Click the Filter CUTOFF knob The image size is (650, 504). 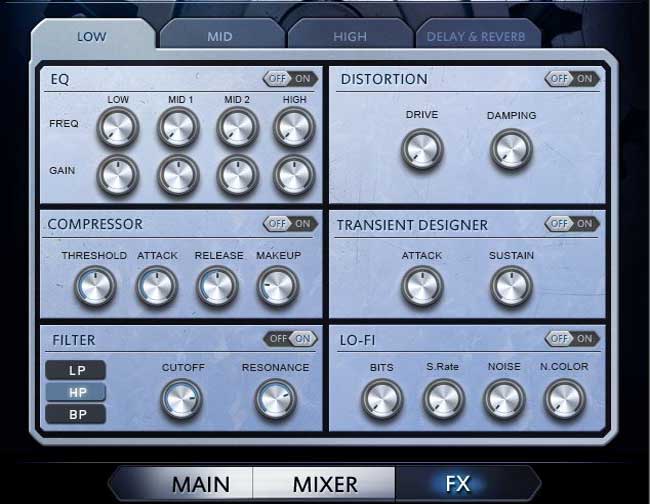(x=182, y=399)
